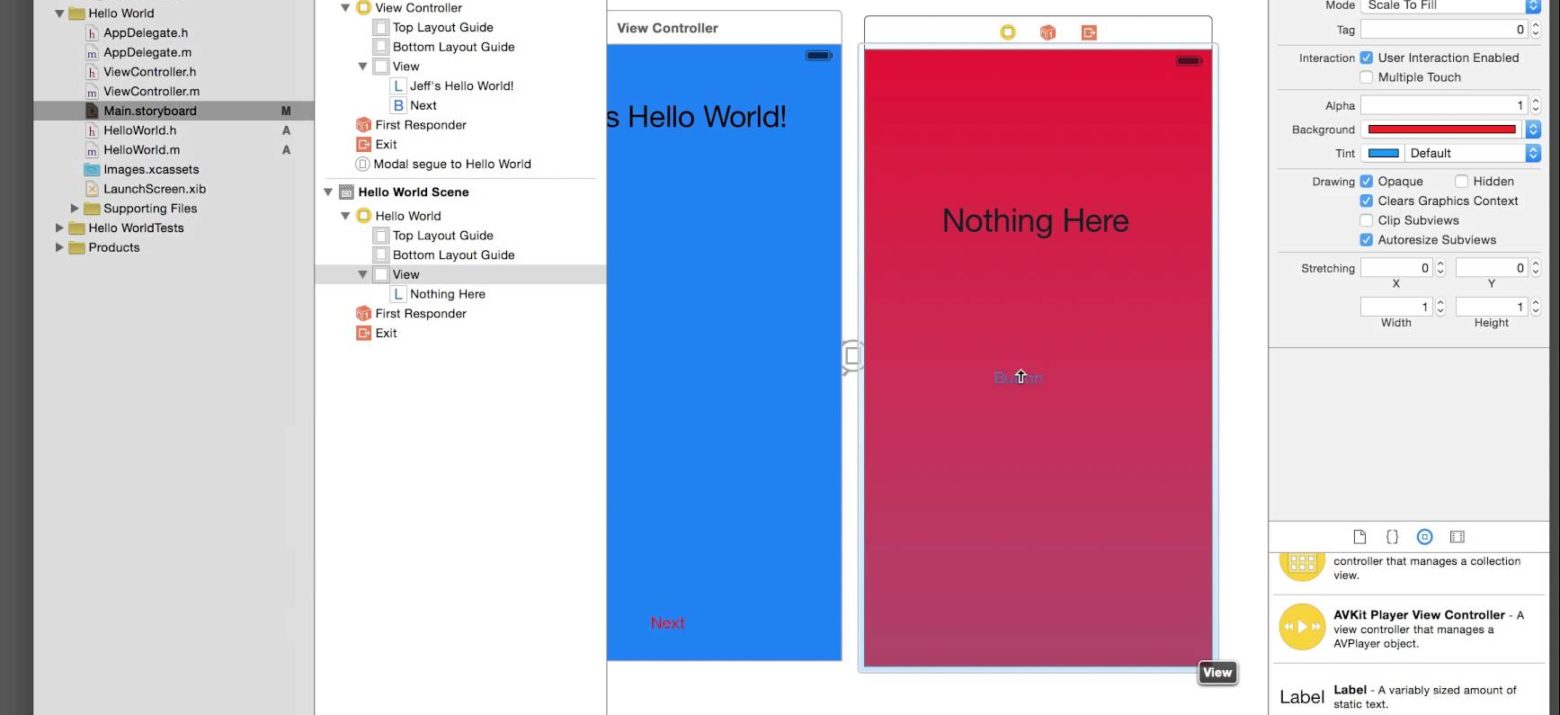Select Main.storyboard in the project navigator

point(149,111)
